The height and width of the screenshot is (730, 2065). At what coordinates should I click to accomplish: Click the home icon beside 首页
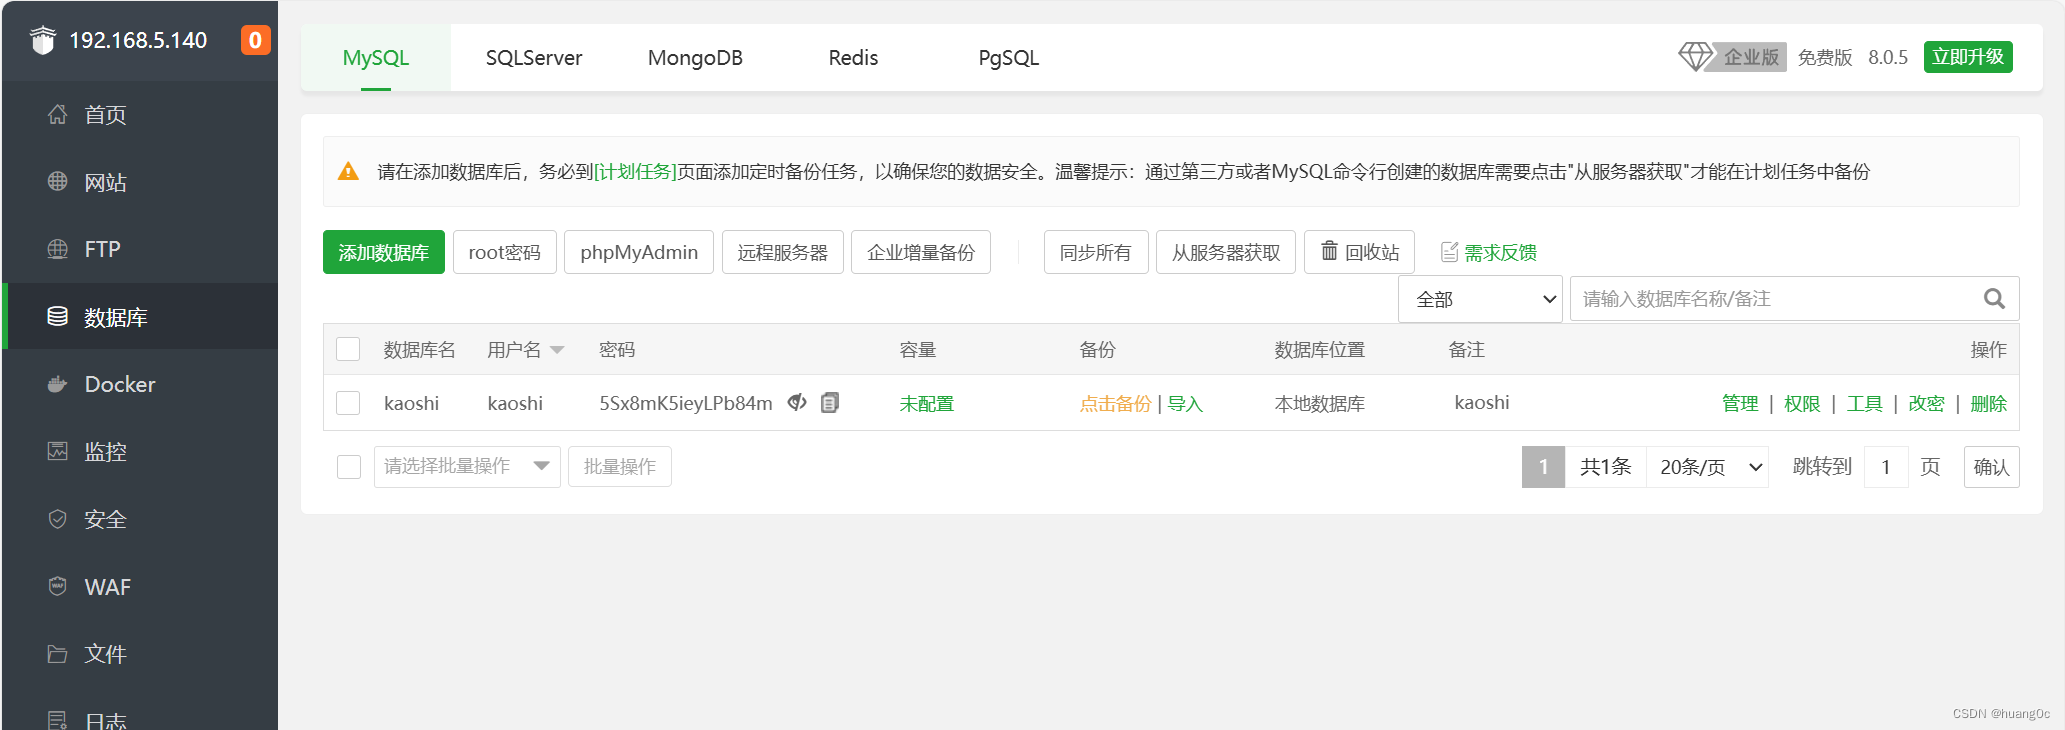click(58, 114)
